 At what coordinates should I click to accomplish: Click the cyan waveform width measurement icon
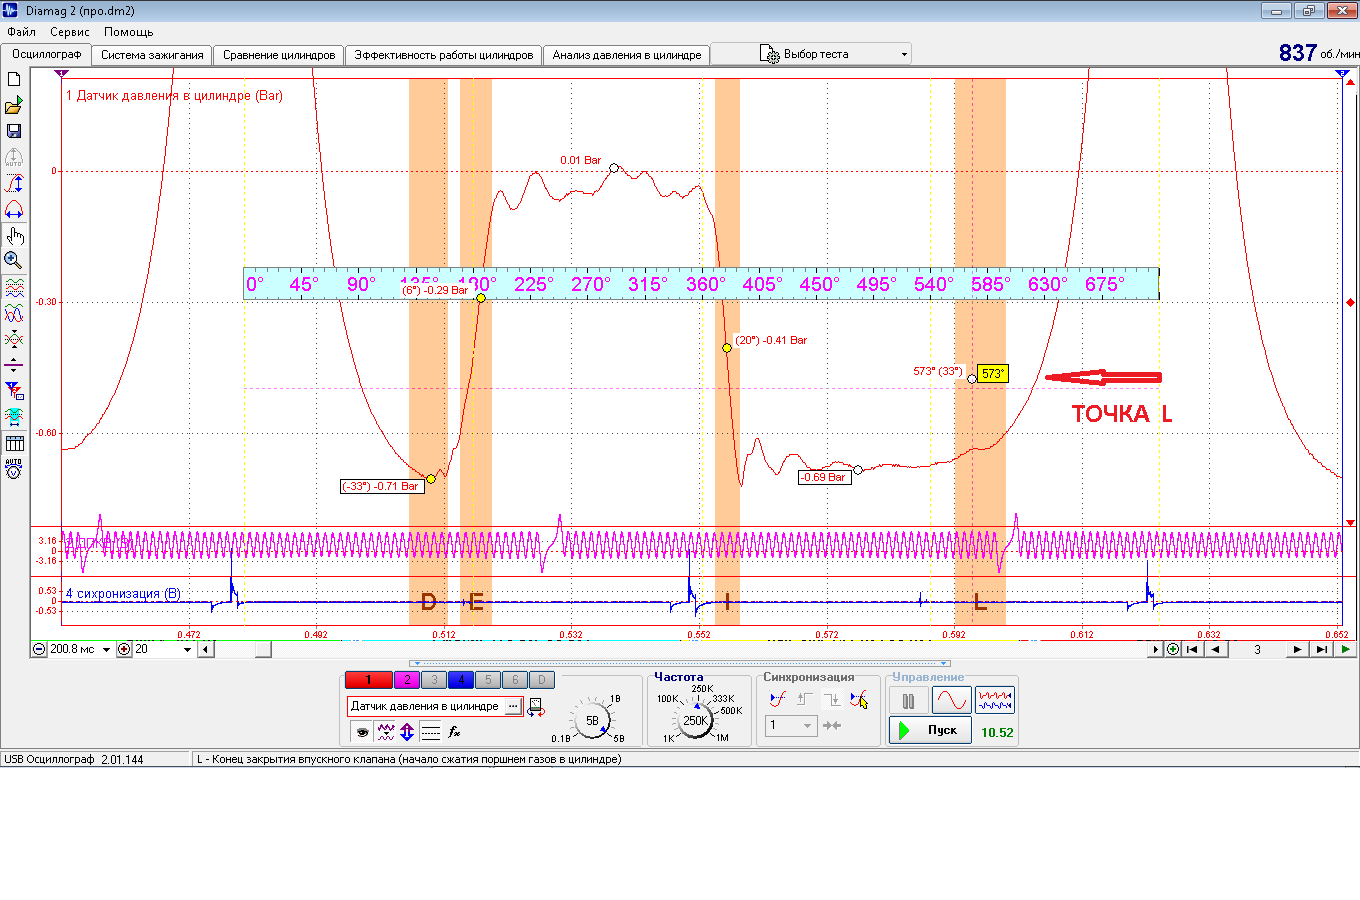click(x=14, y=417)
